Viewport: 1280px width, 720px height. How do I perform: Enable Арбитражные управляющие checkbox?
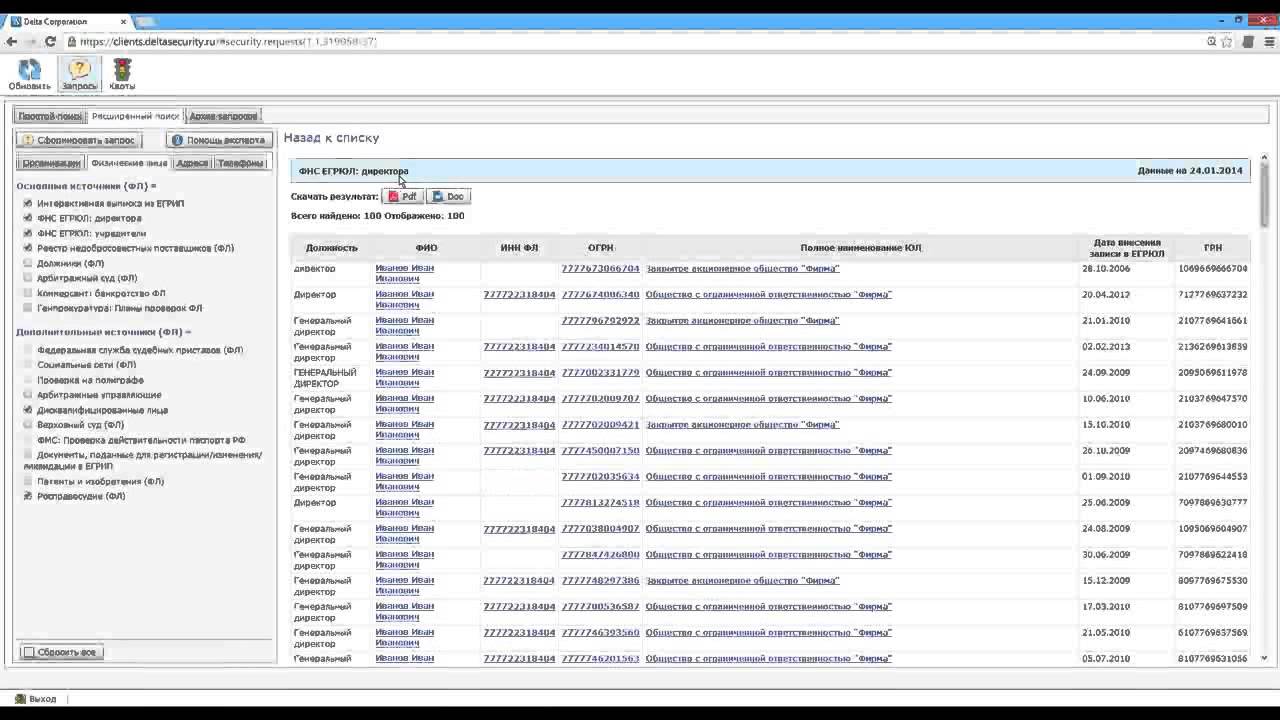point(28,395)
